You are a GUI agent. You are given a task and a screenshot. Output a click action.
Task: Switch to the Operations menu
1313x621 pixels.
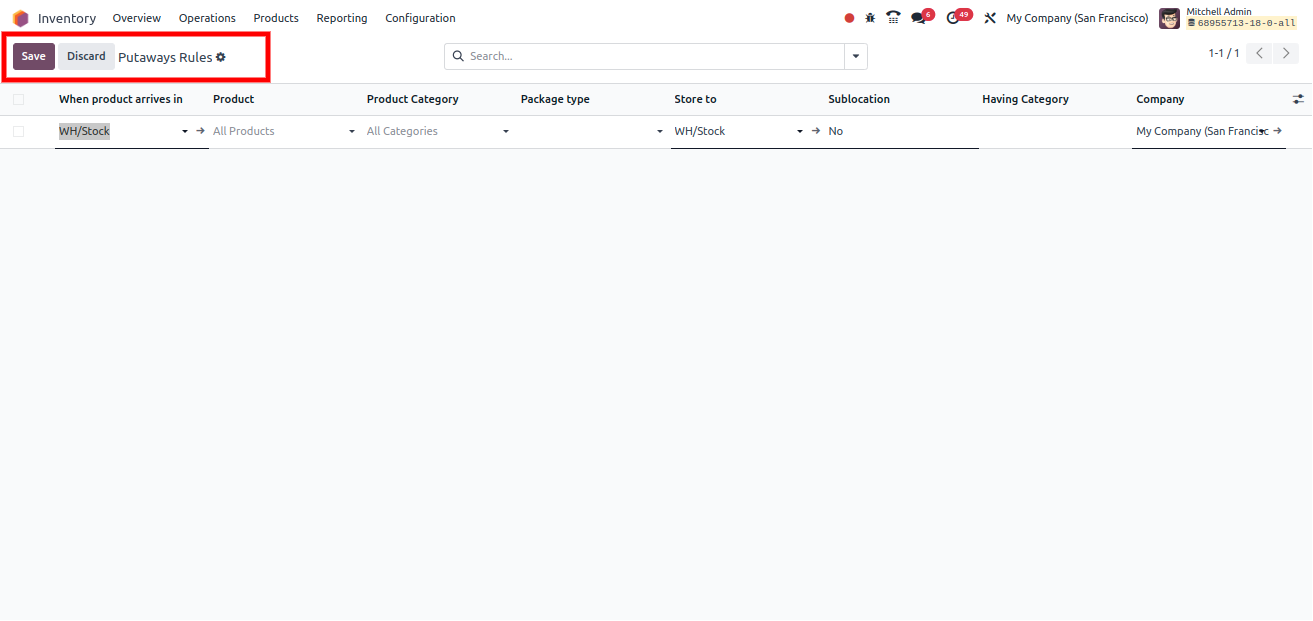click(x=207, y=17)
